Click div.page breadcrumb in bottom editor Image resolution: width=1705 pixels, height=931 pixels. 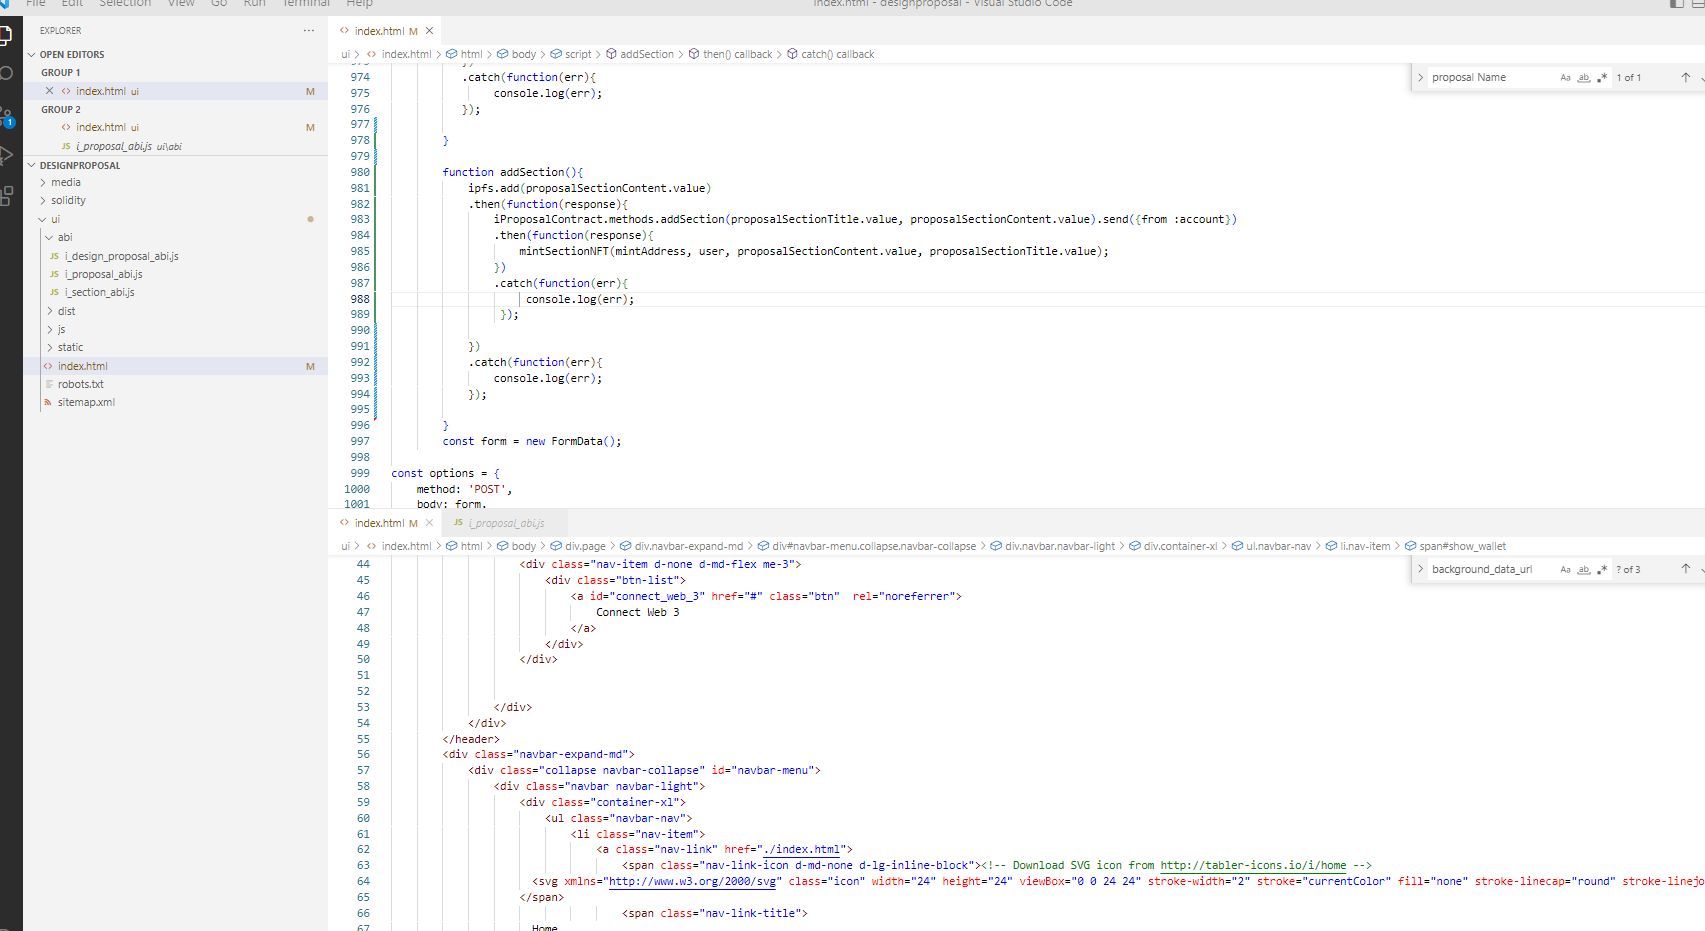[x=578, y=546]
